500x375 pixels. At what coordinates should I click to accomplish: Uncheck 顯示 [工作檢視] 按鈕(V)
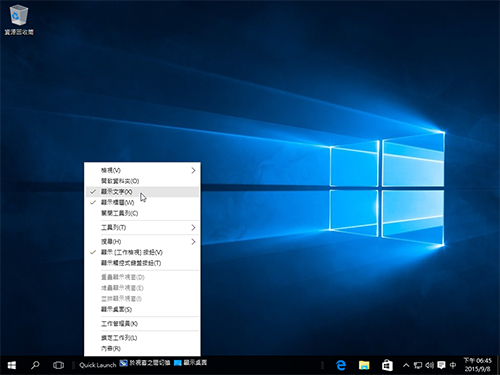(x=142, y=252)
